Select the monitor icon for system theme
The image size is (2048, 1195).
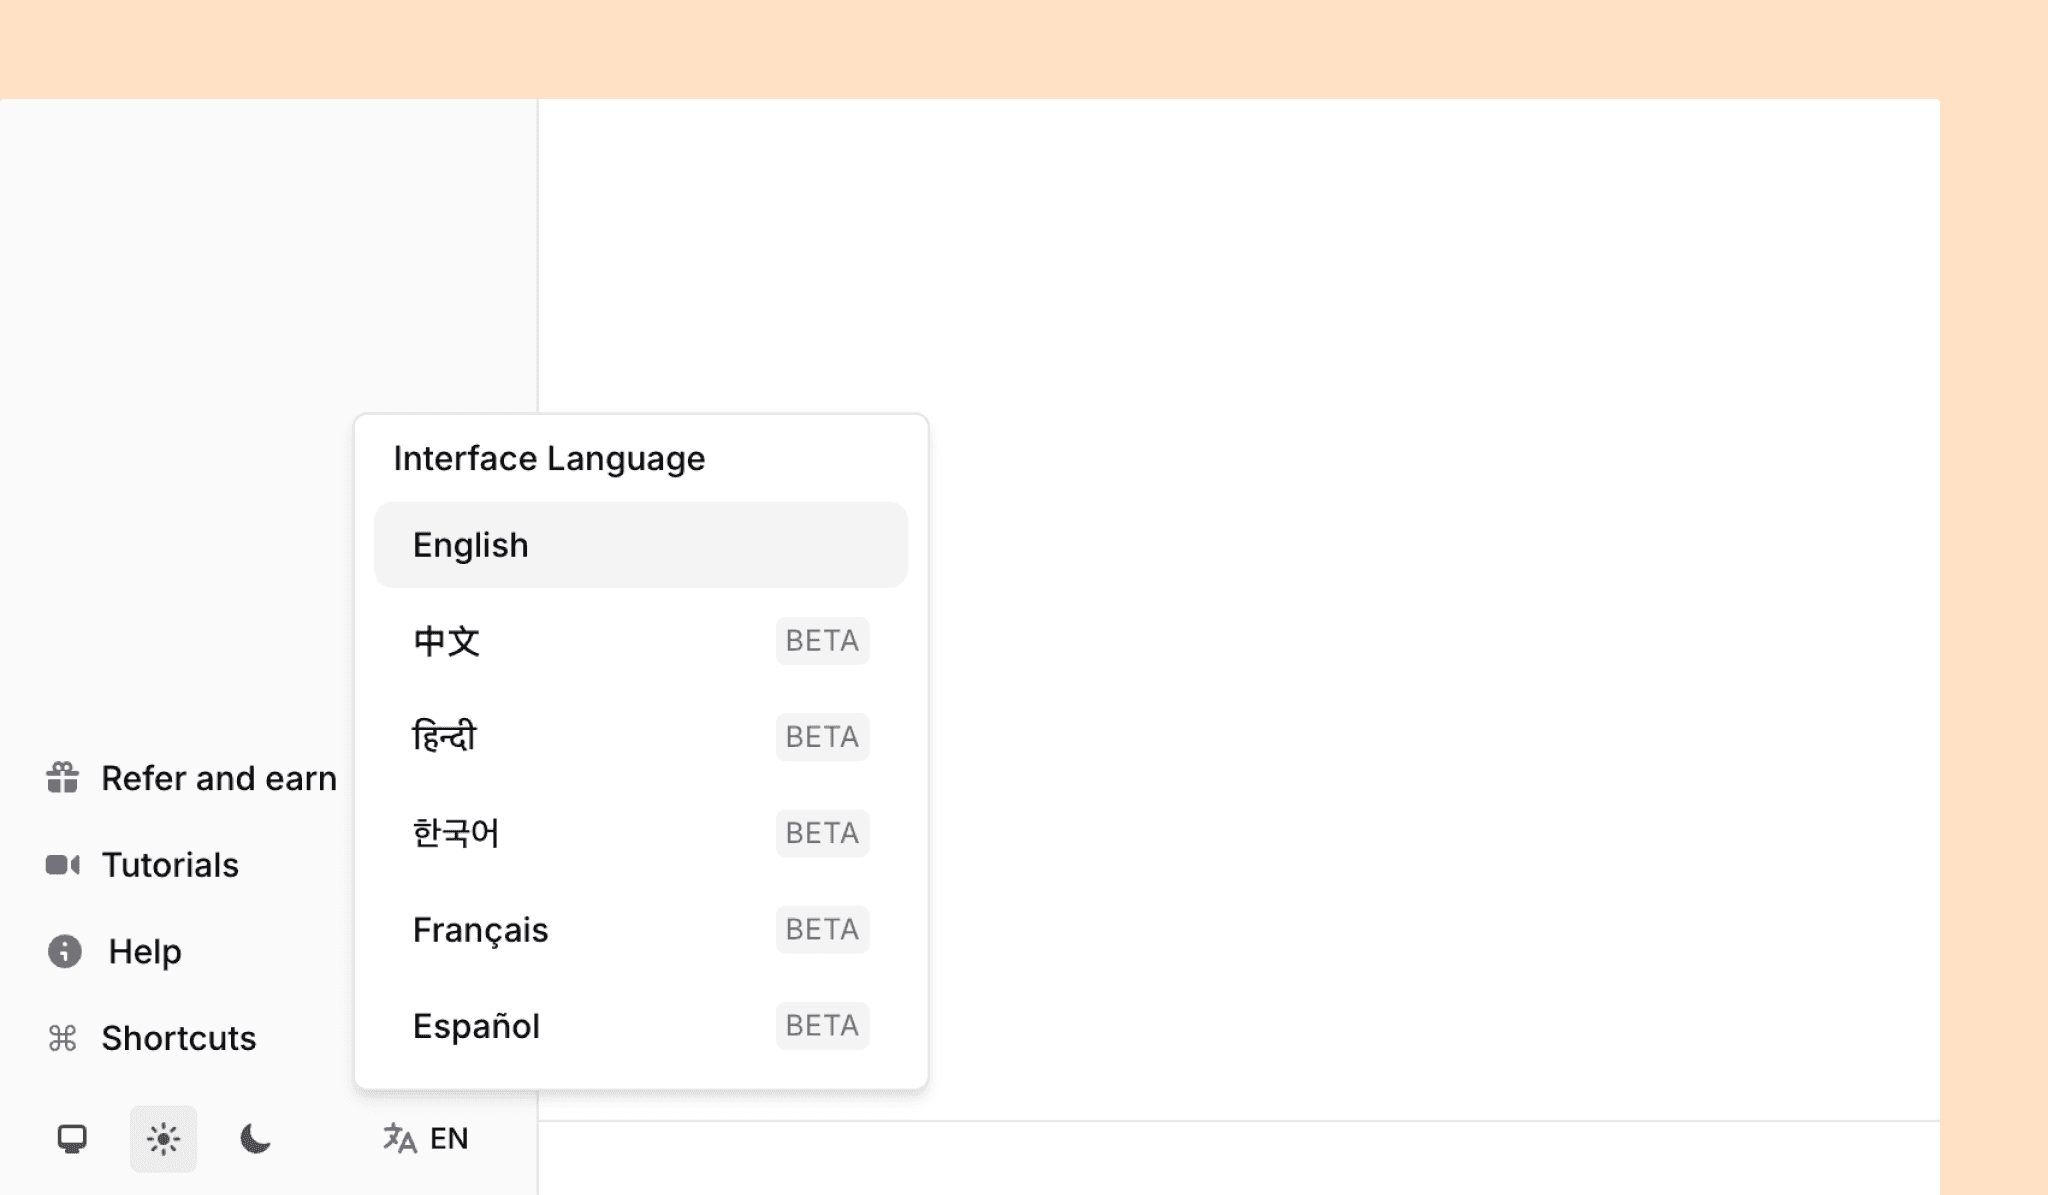(x=72, y=1138)
